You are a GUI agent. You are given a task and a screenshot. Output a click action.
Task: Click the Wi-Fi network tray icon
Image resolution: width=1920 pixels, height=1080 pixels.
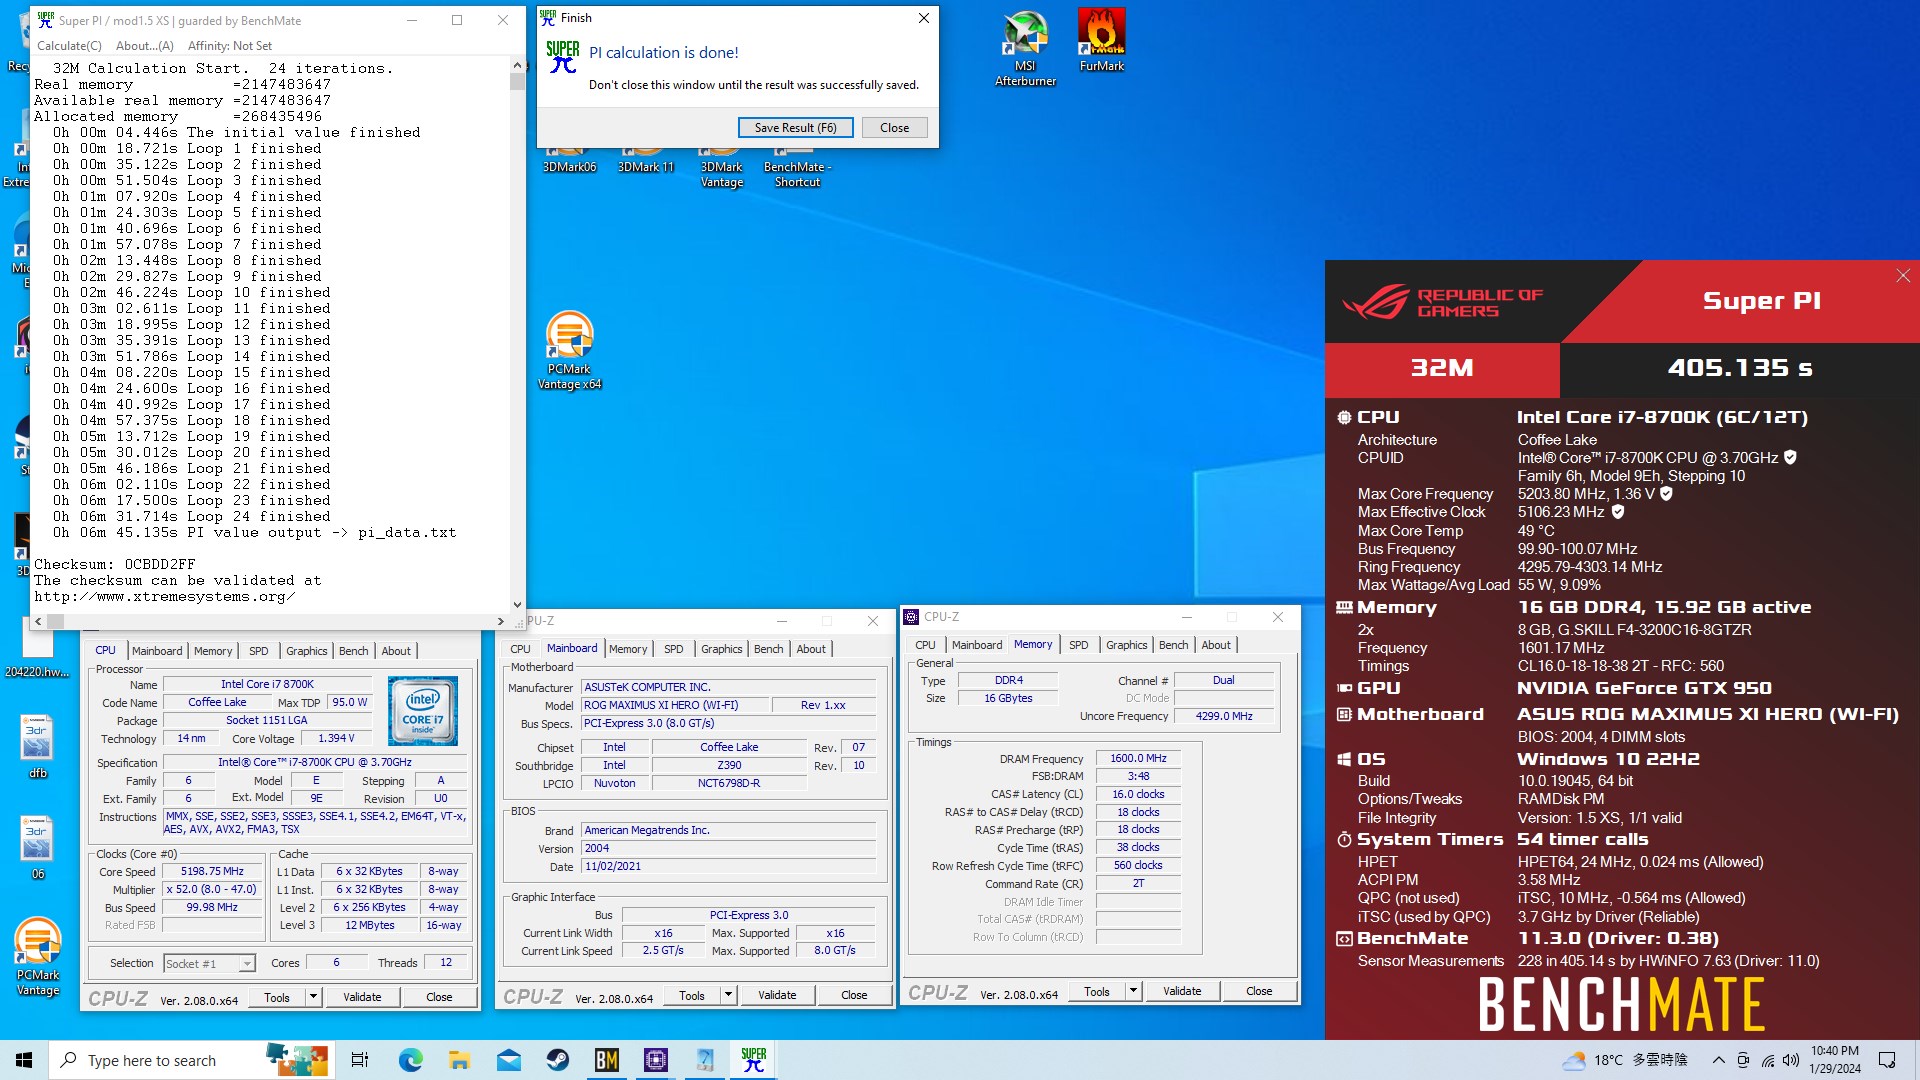click(x=1767, y=1060)
